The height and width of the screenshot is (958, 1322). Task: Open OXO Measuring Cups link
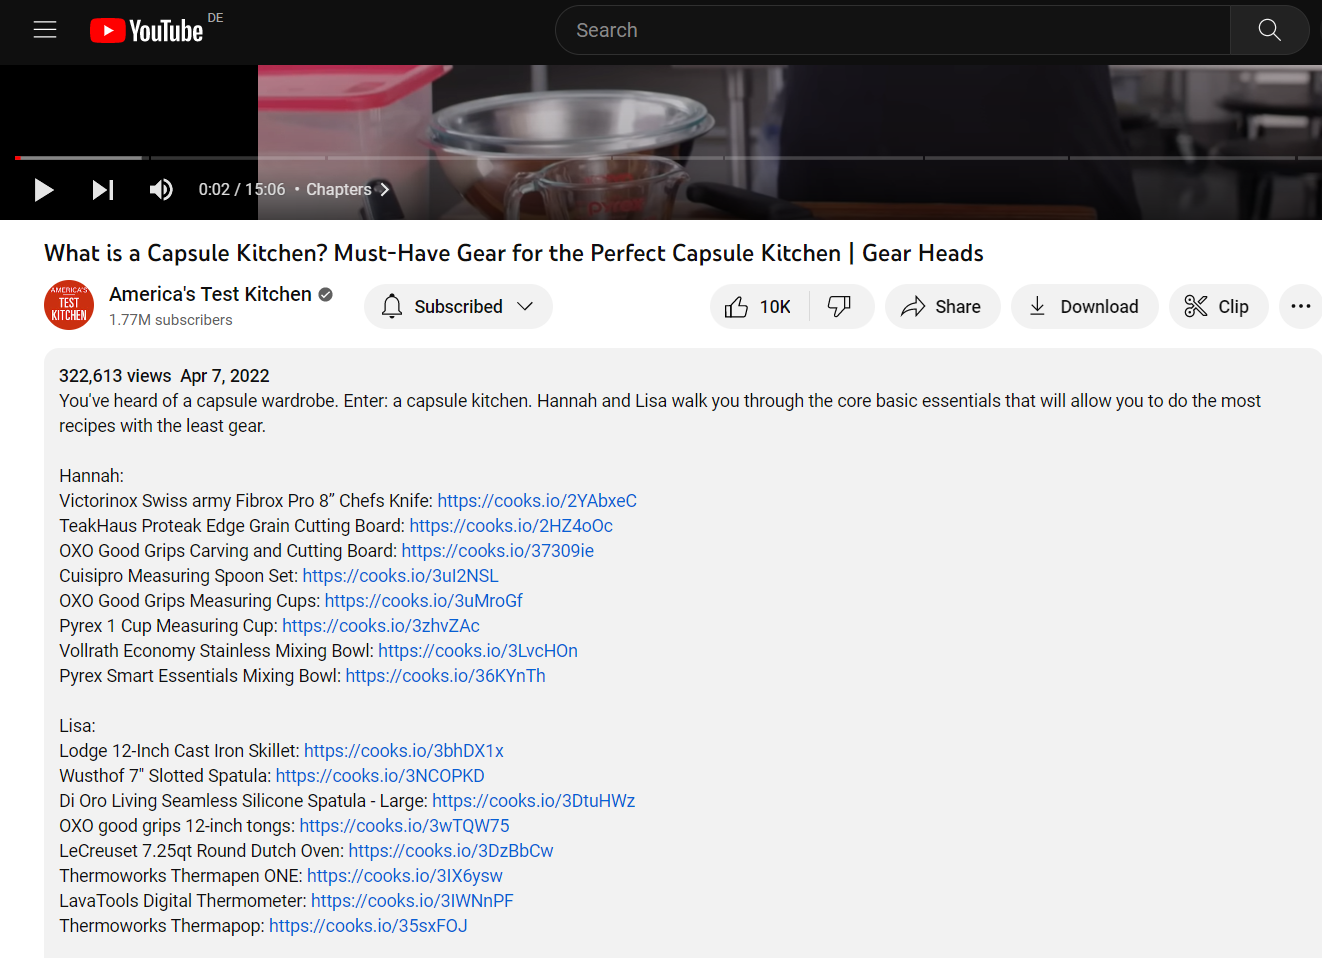(424, 601)
